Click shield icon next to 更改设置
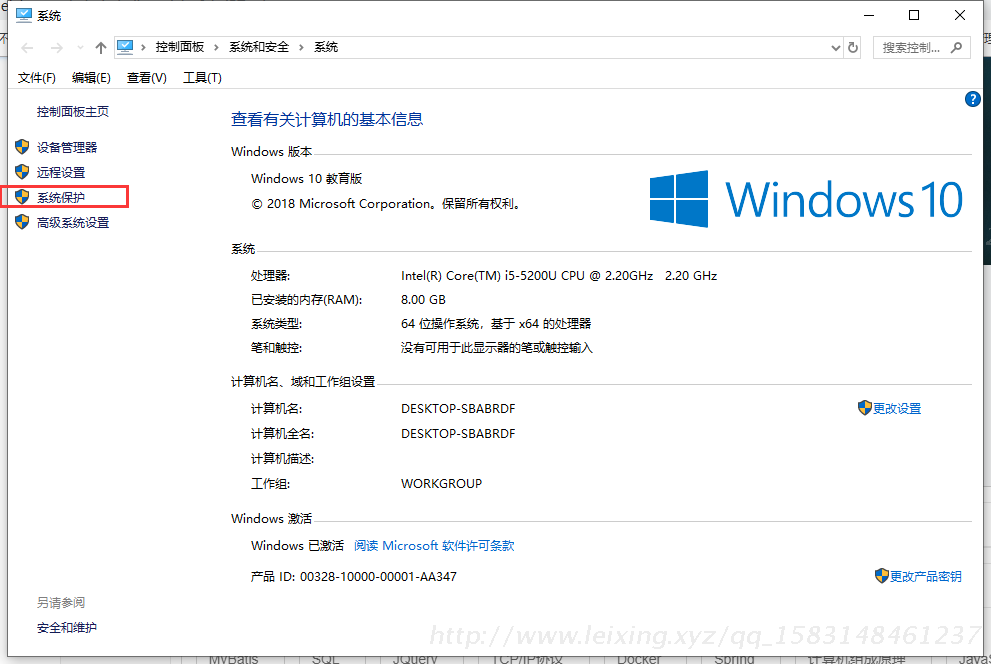The width and height of the screenshot is (991, 664). [865, 408]
